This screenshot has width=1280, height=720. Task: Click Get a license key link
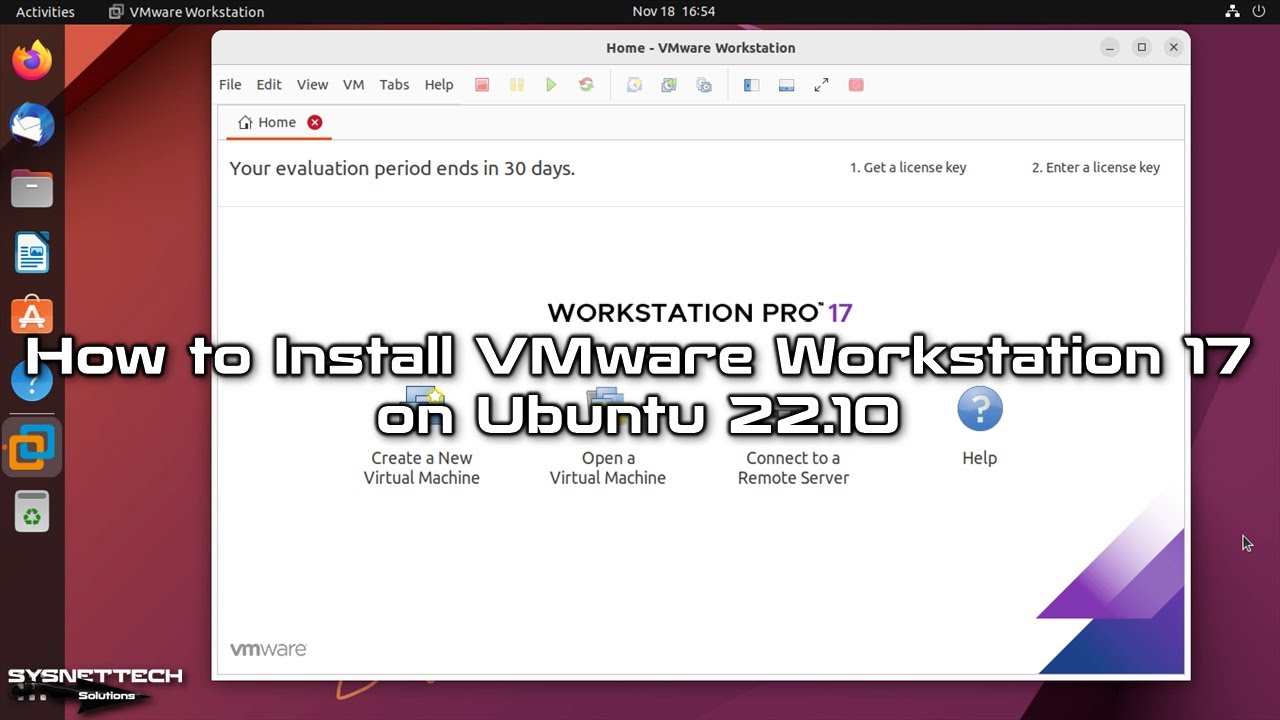pos(908,168)
